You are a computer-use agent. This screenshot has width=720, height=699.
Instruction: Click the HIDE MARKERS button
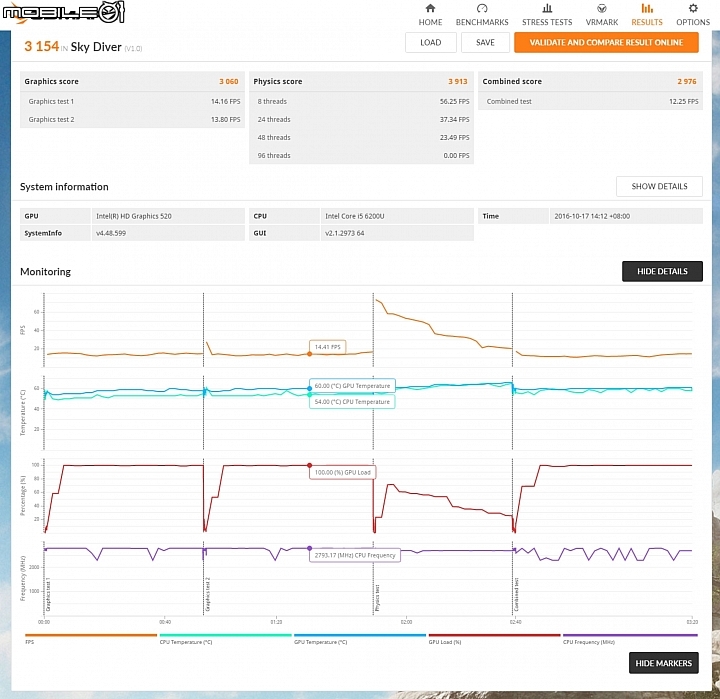(x=664, y=663)
